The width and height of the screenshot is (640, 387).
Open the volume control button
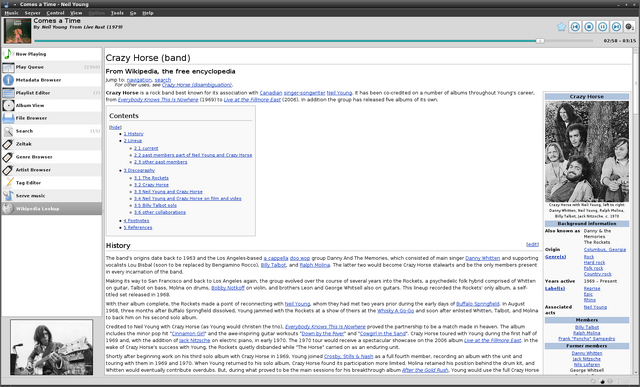point(629,27)
